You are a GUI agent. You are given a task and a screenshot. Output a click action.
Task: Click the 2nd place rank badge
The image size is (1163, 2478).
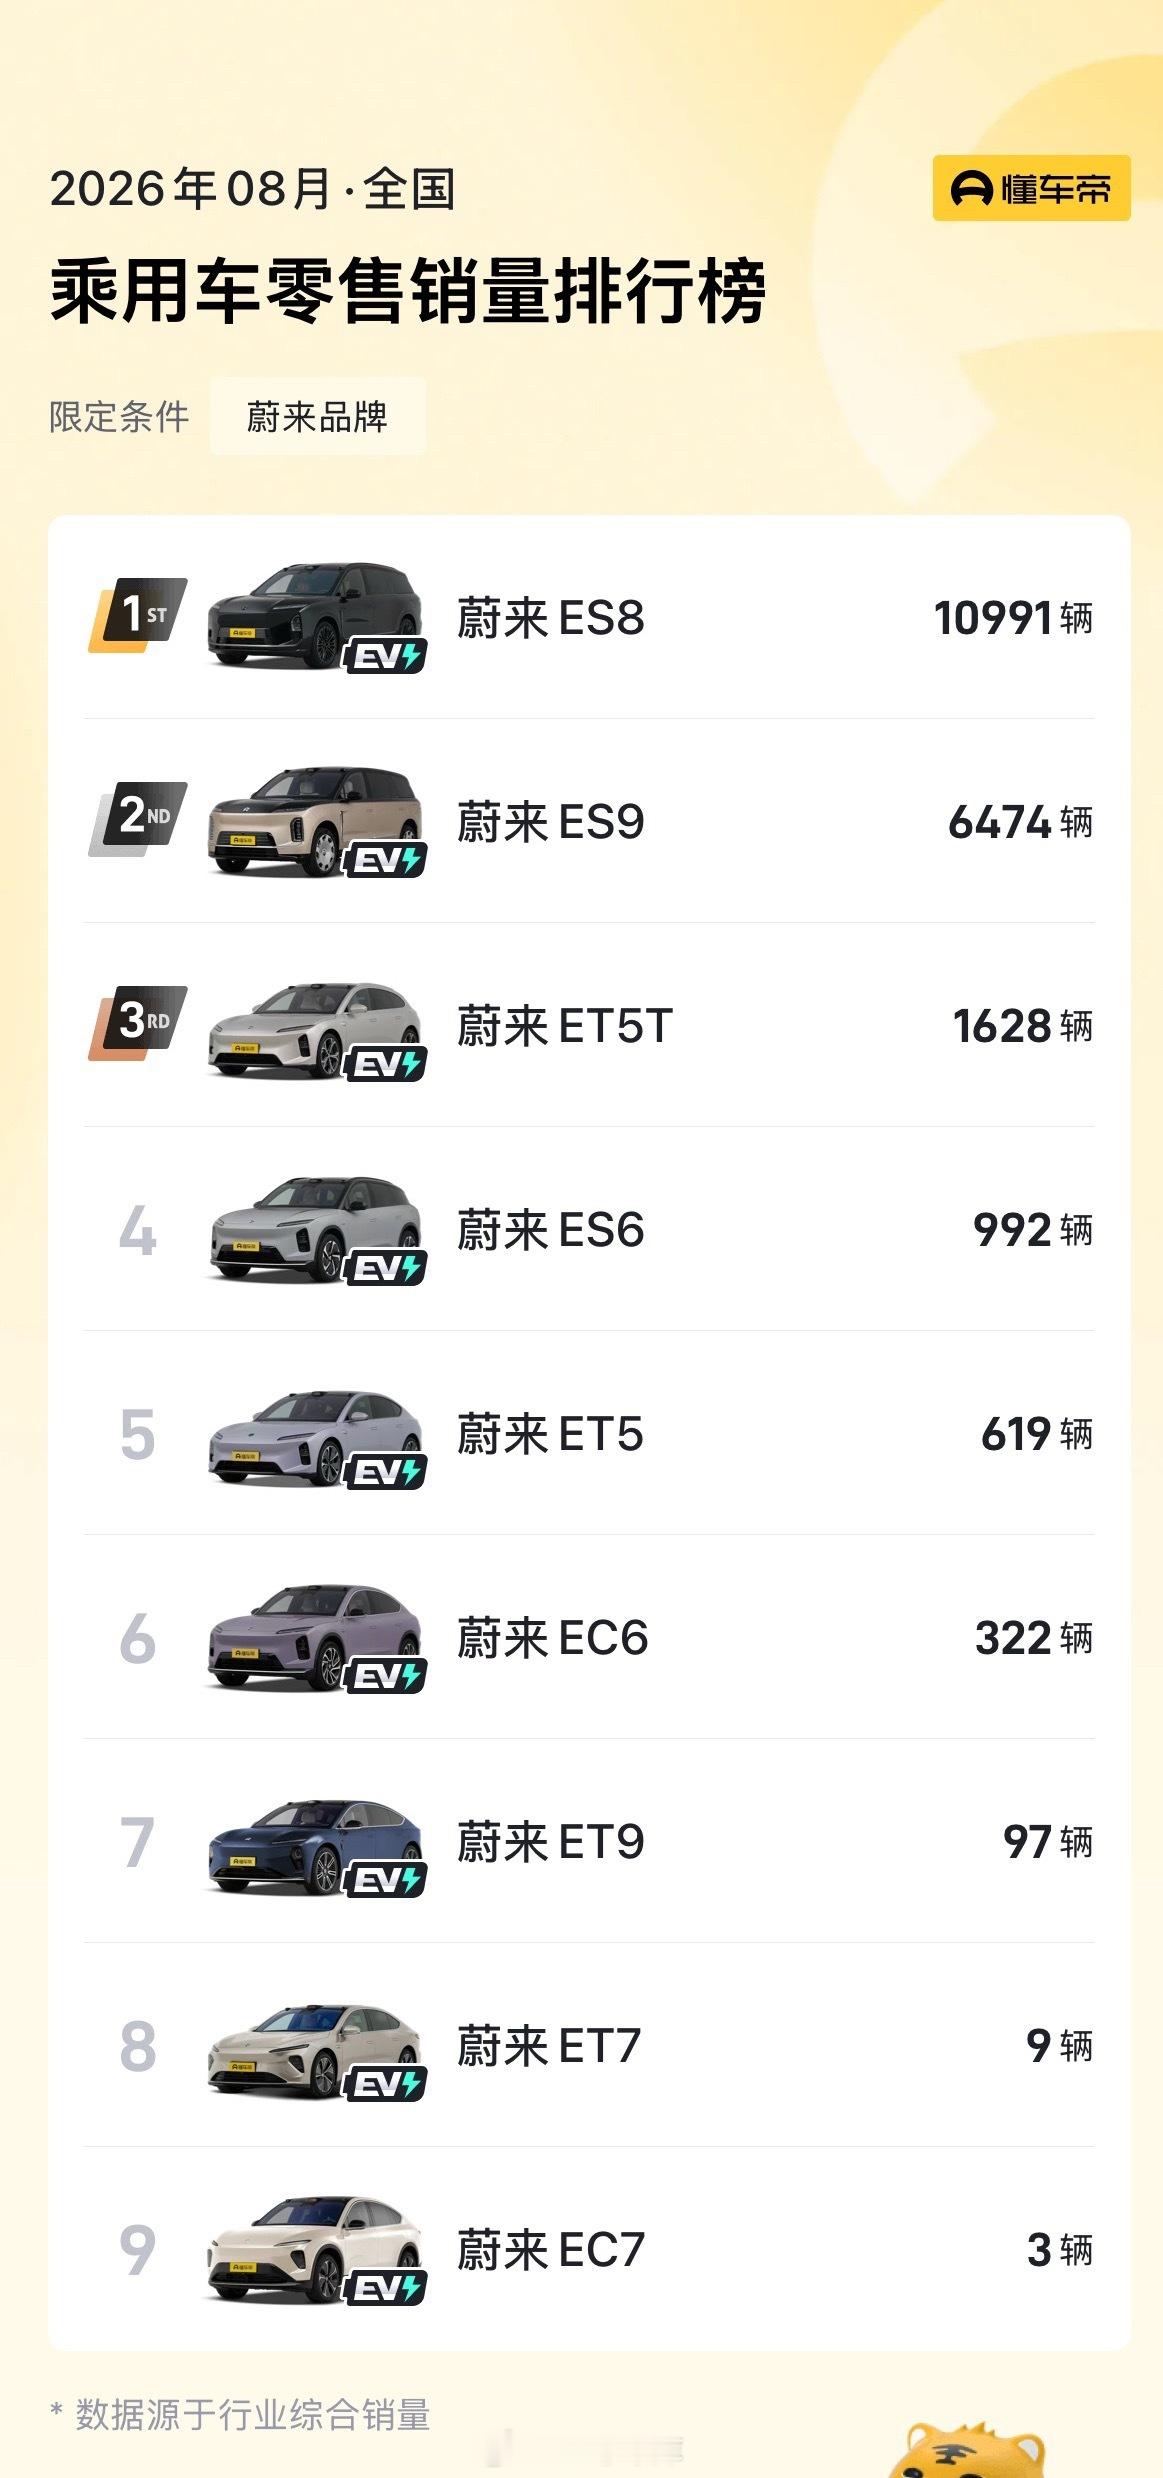[138, 819]
